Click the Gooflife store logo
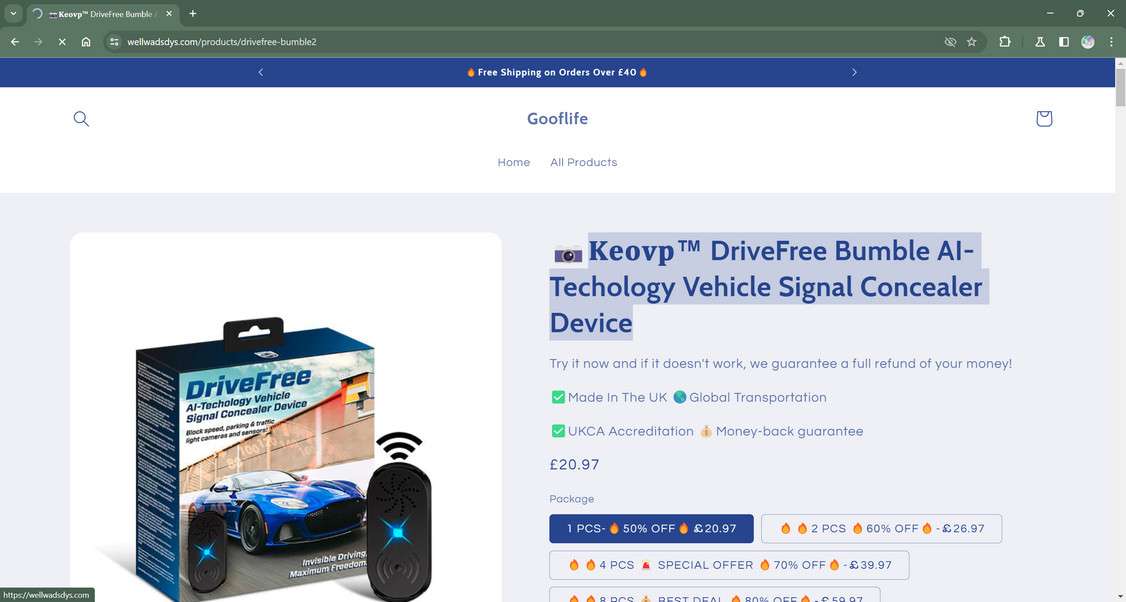Viewport: 1126px width, 602px height. (x=557, y=119)
